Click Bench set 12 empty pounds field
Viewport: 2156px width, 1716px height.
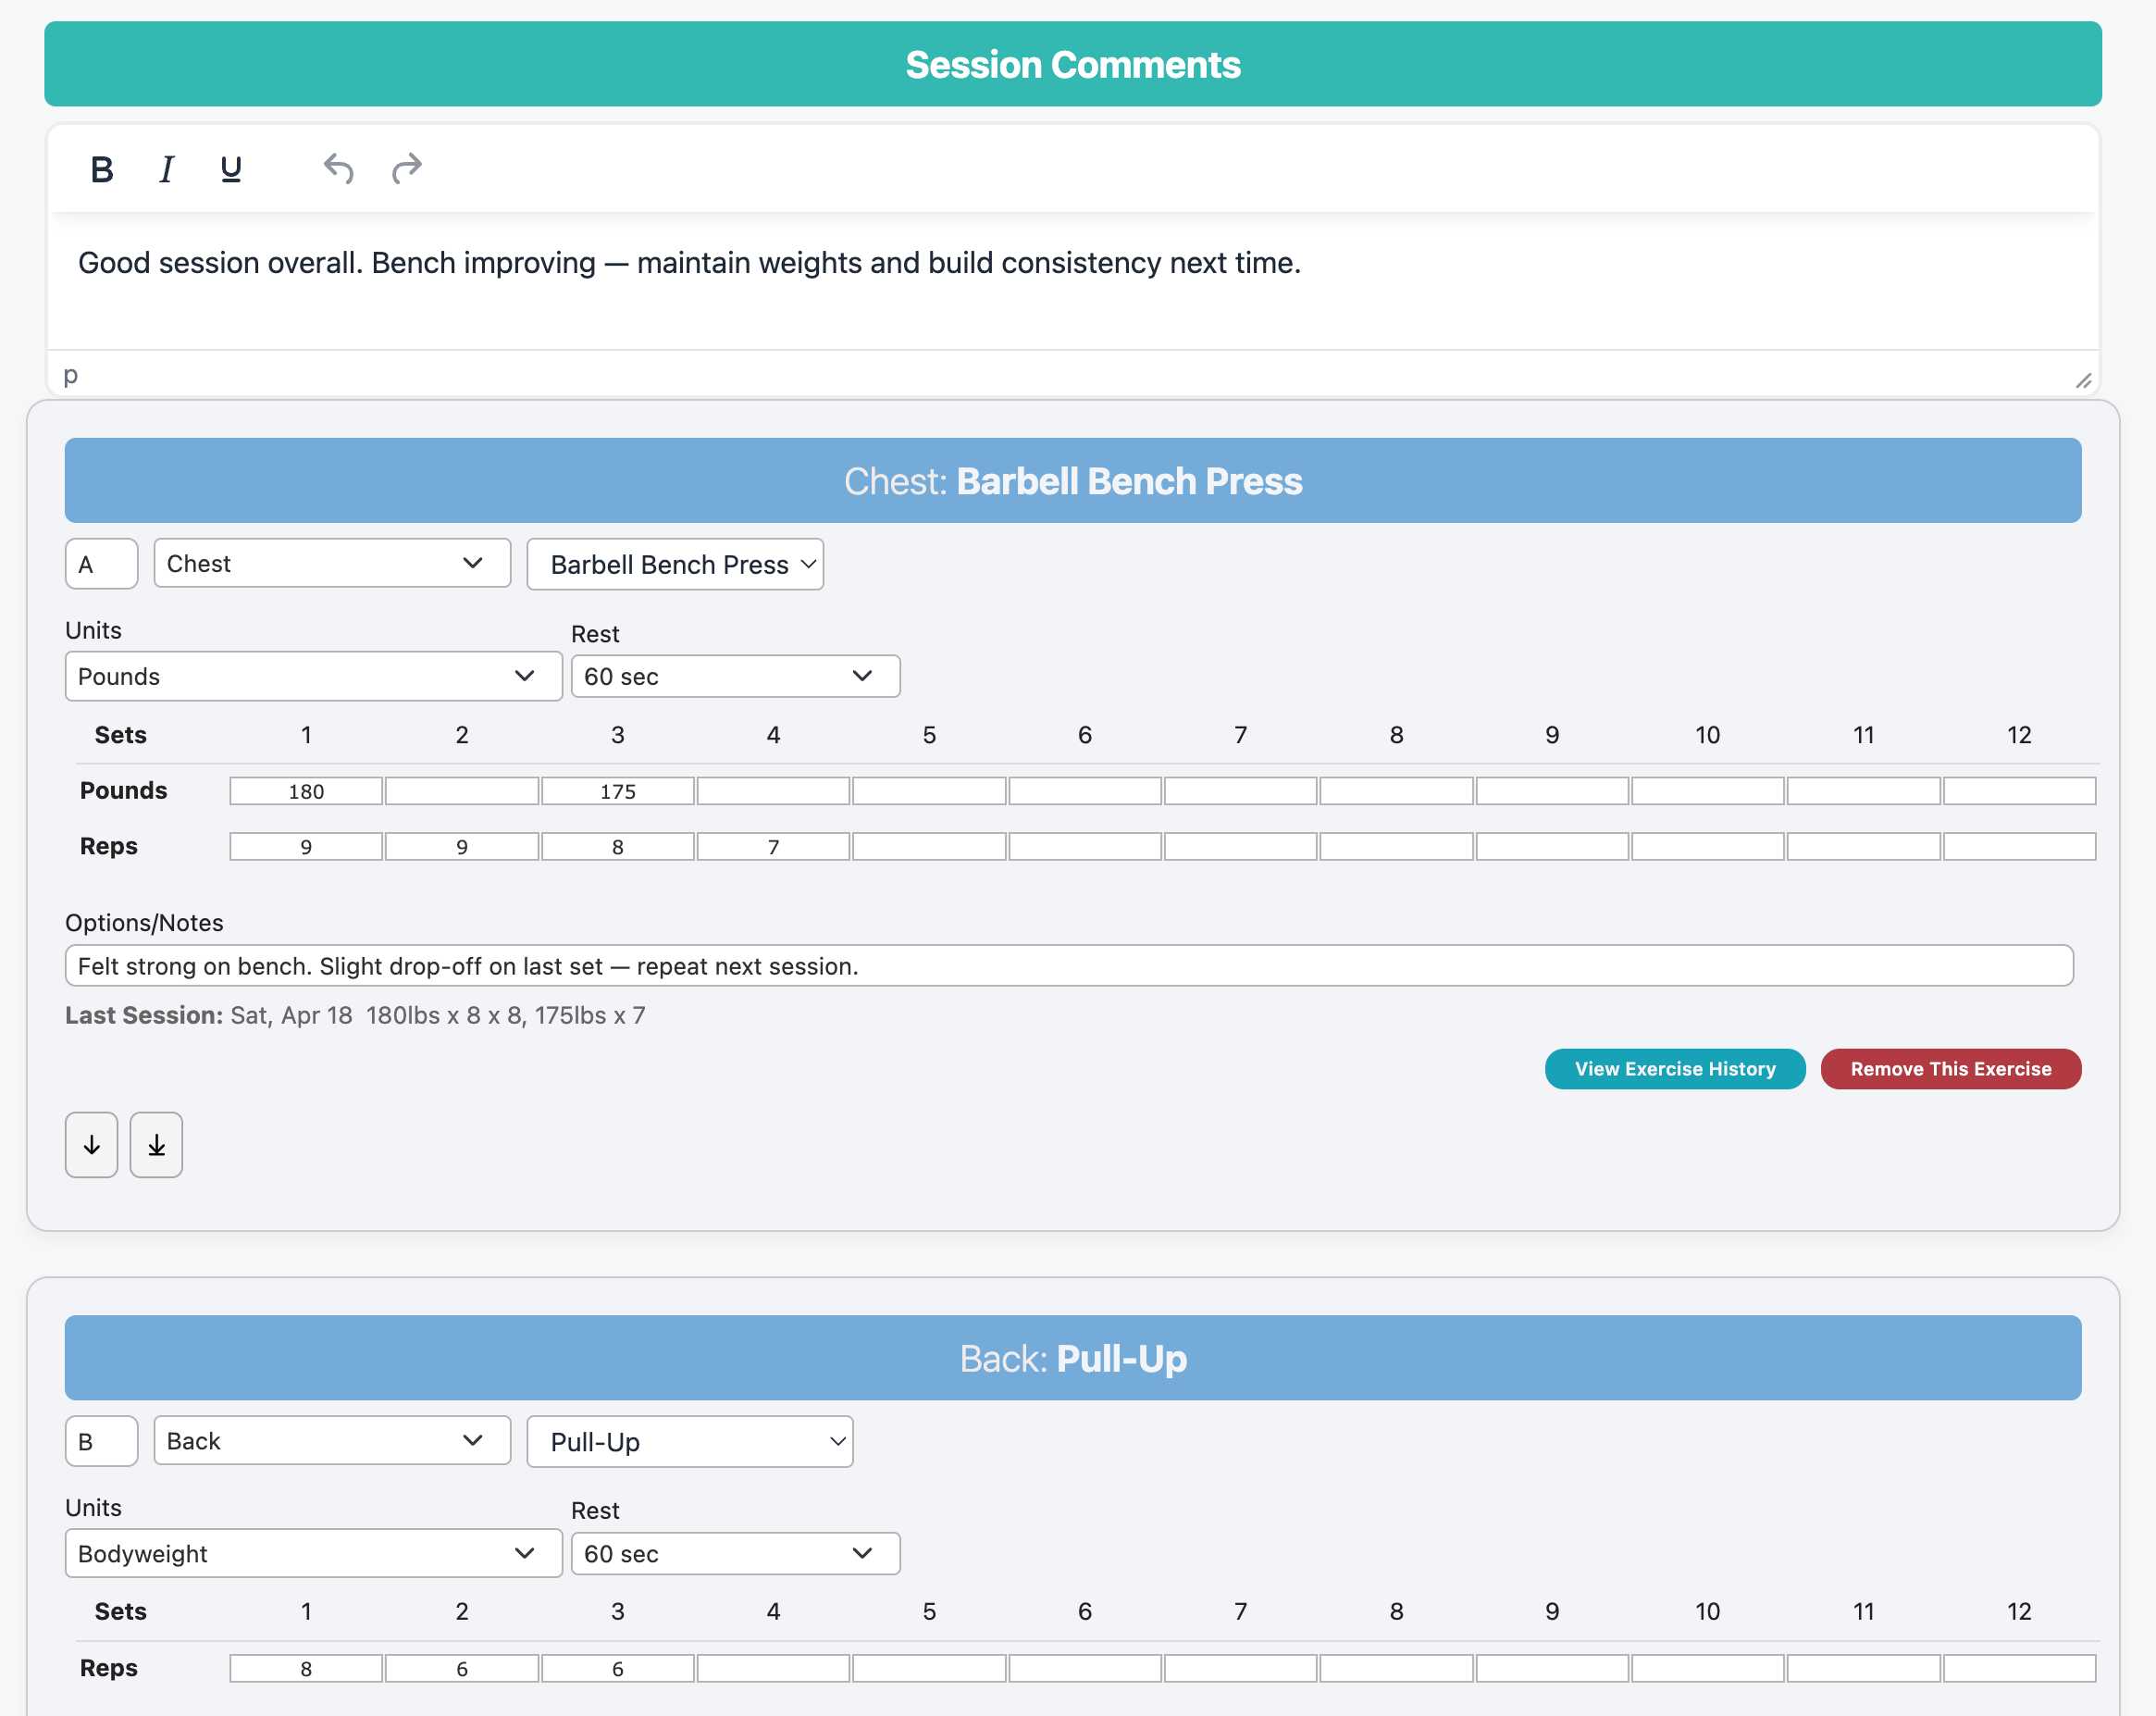(x=2019, y=791)
